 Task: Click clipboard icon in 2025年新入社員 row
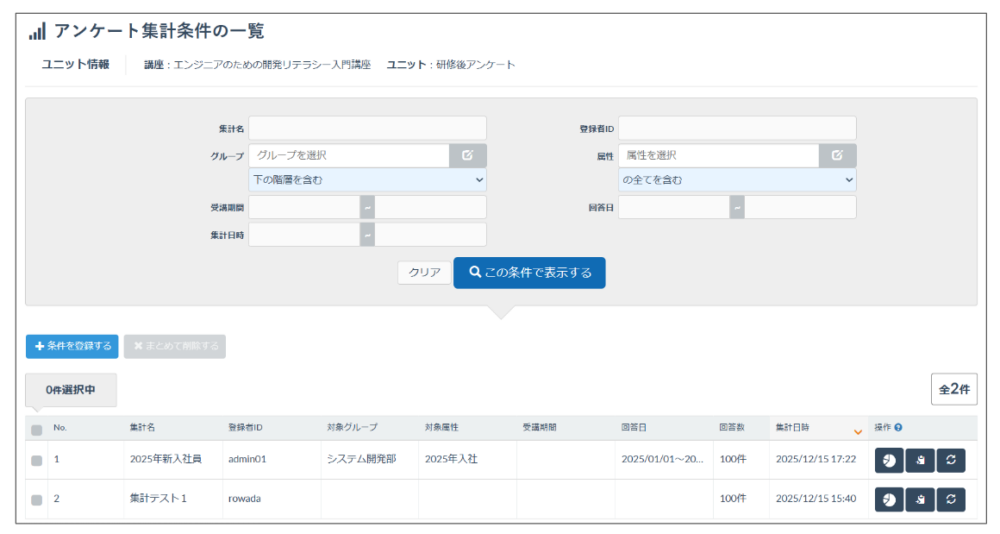[x=920, y=460]
